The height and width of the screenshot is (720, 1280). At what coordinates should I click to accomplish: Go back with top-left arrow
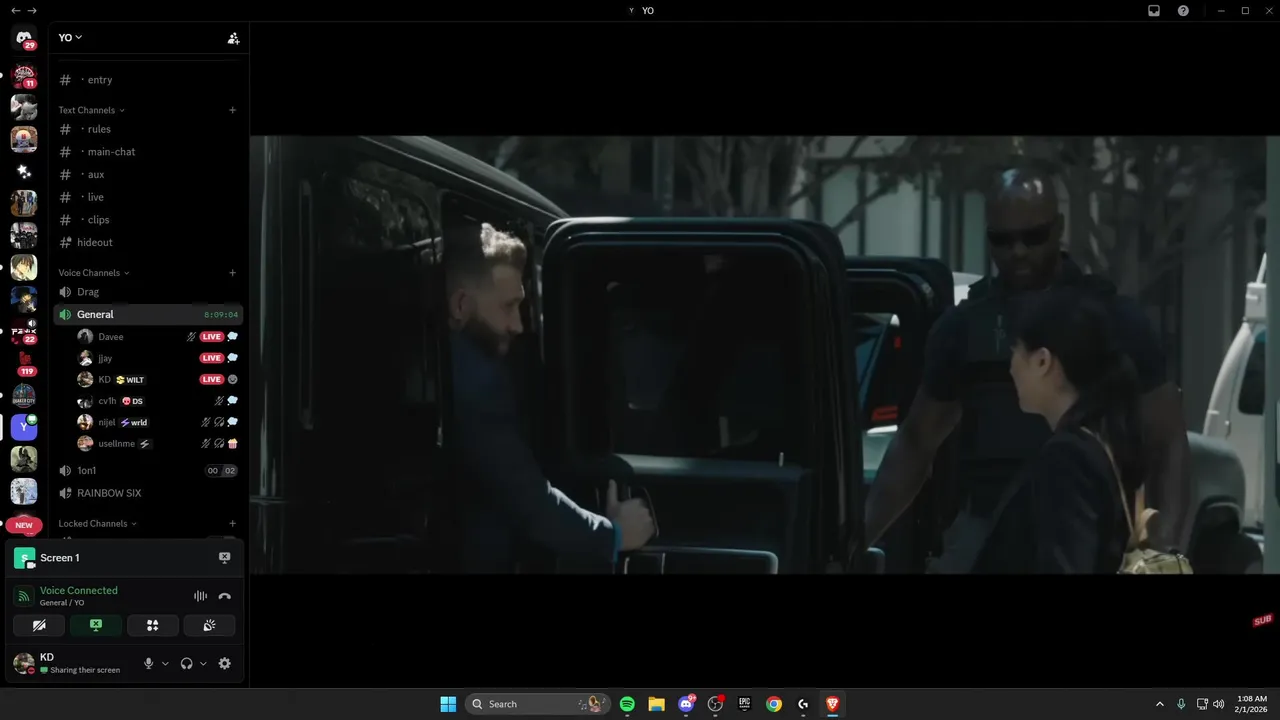click(x=15, y=10)
